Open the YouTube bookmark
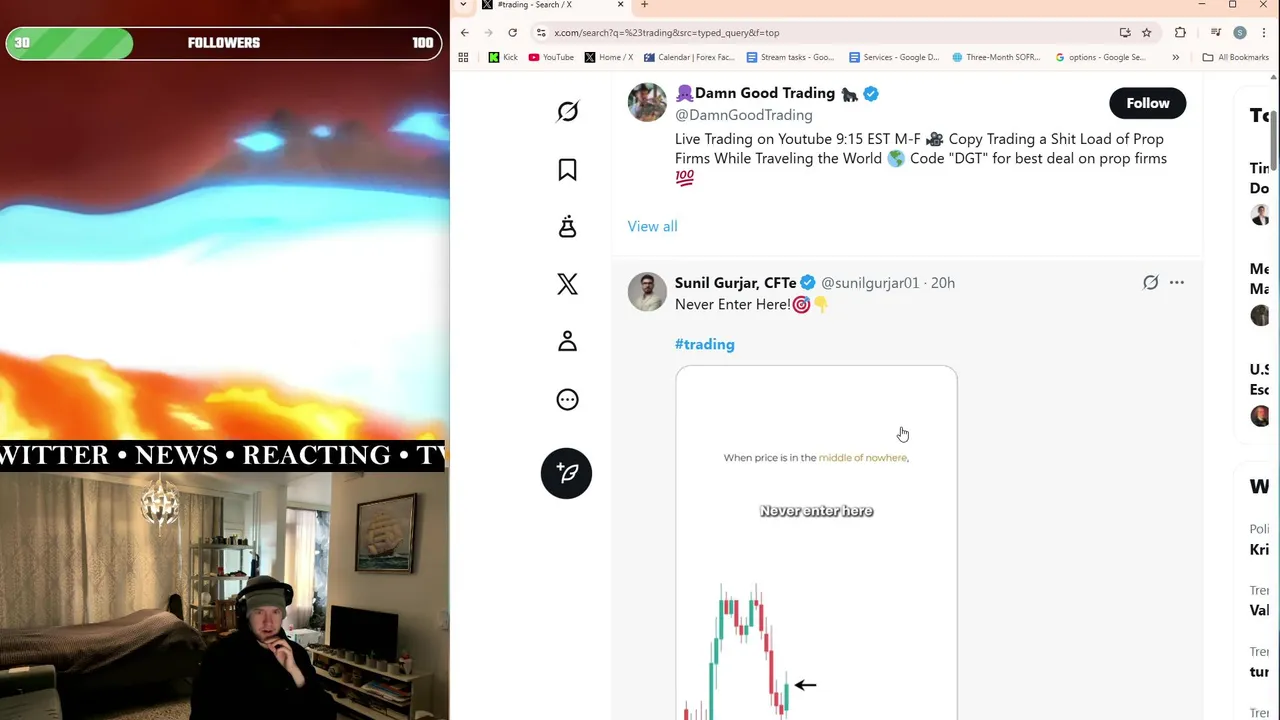The height and width of the screenshot is (720, 1280). 551,57
